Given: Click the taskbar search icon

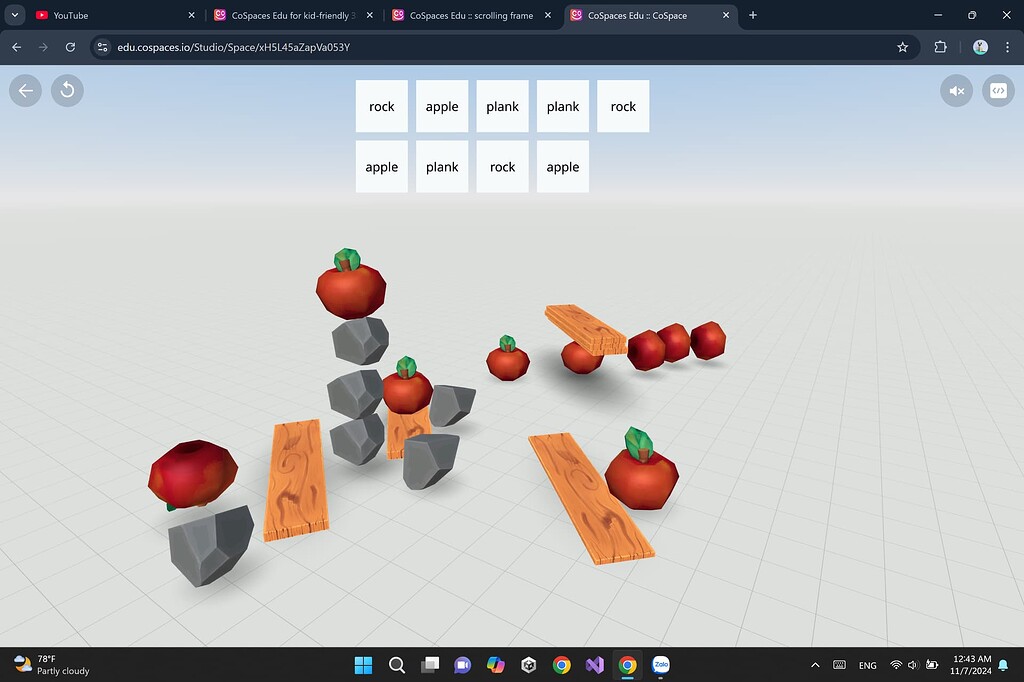Looking at the screenshot, I should coord(396,665).
